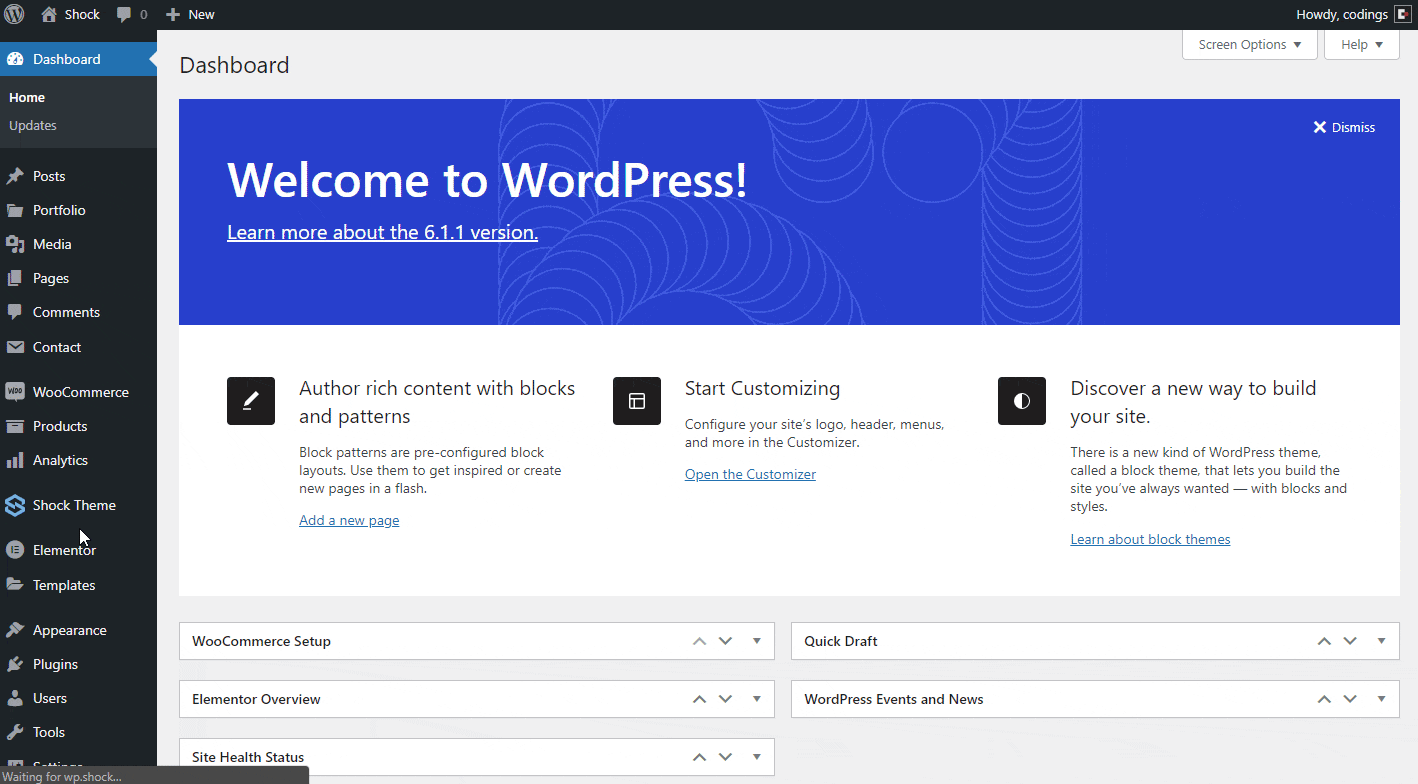The image size is (1418, 784).
Task: Click the WordPress logo in admin bar
Action: (12, 14)
